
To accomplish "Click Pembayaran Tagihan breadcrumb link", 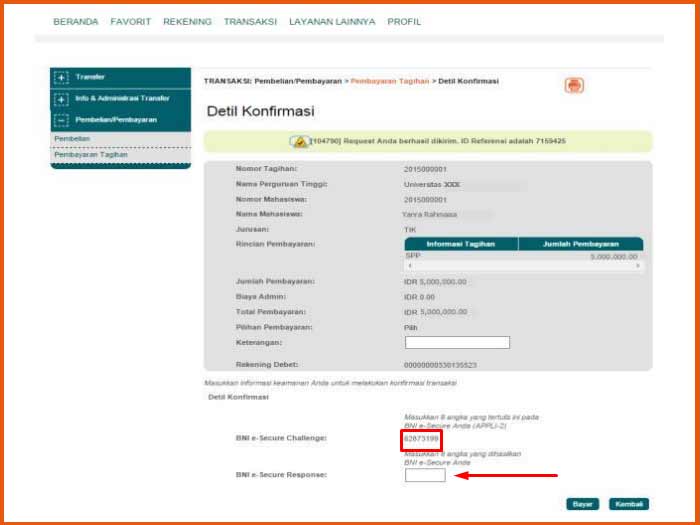I will pos(390,81).
